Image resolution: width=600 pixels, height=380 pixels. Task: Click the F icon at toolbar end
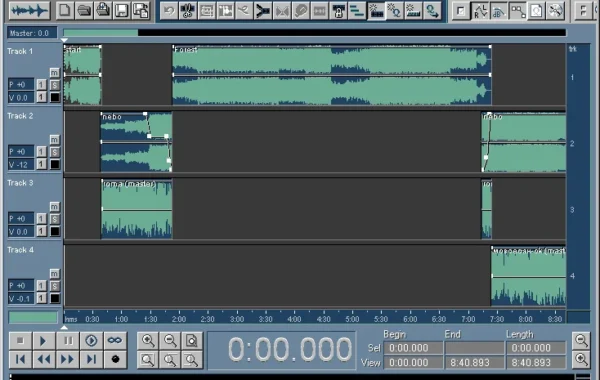[x=583, y=11]
